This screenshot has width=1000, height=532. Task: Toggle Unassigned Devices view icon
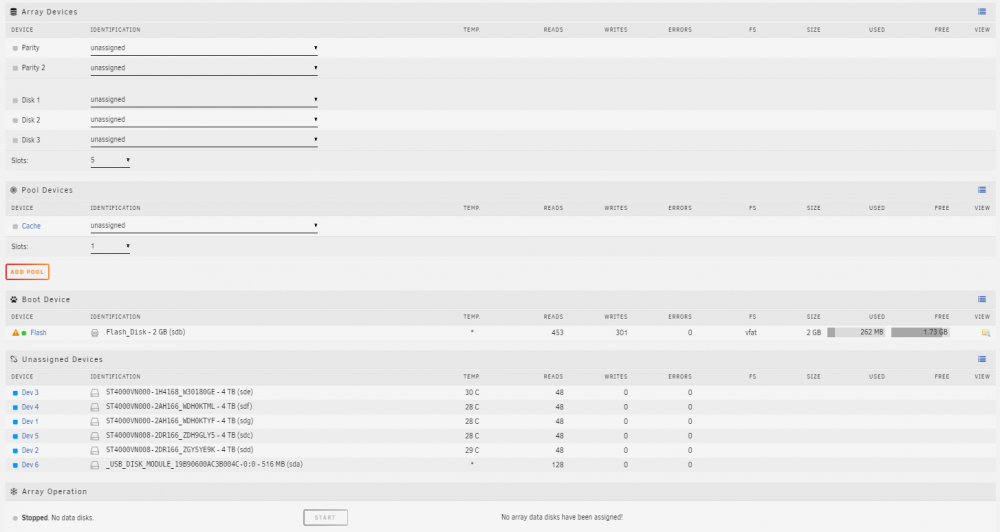(x=982, y=359)
